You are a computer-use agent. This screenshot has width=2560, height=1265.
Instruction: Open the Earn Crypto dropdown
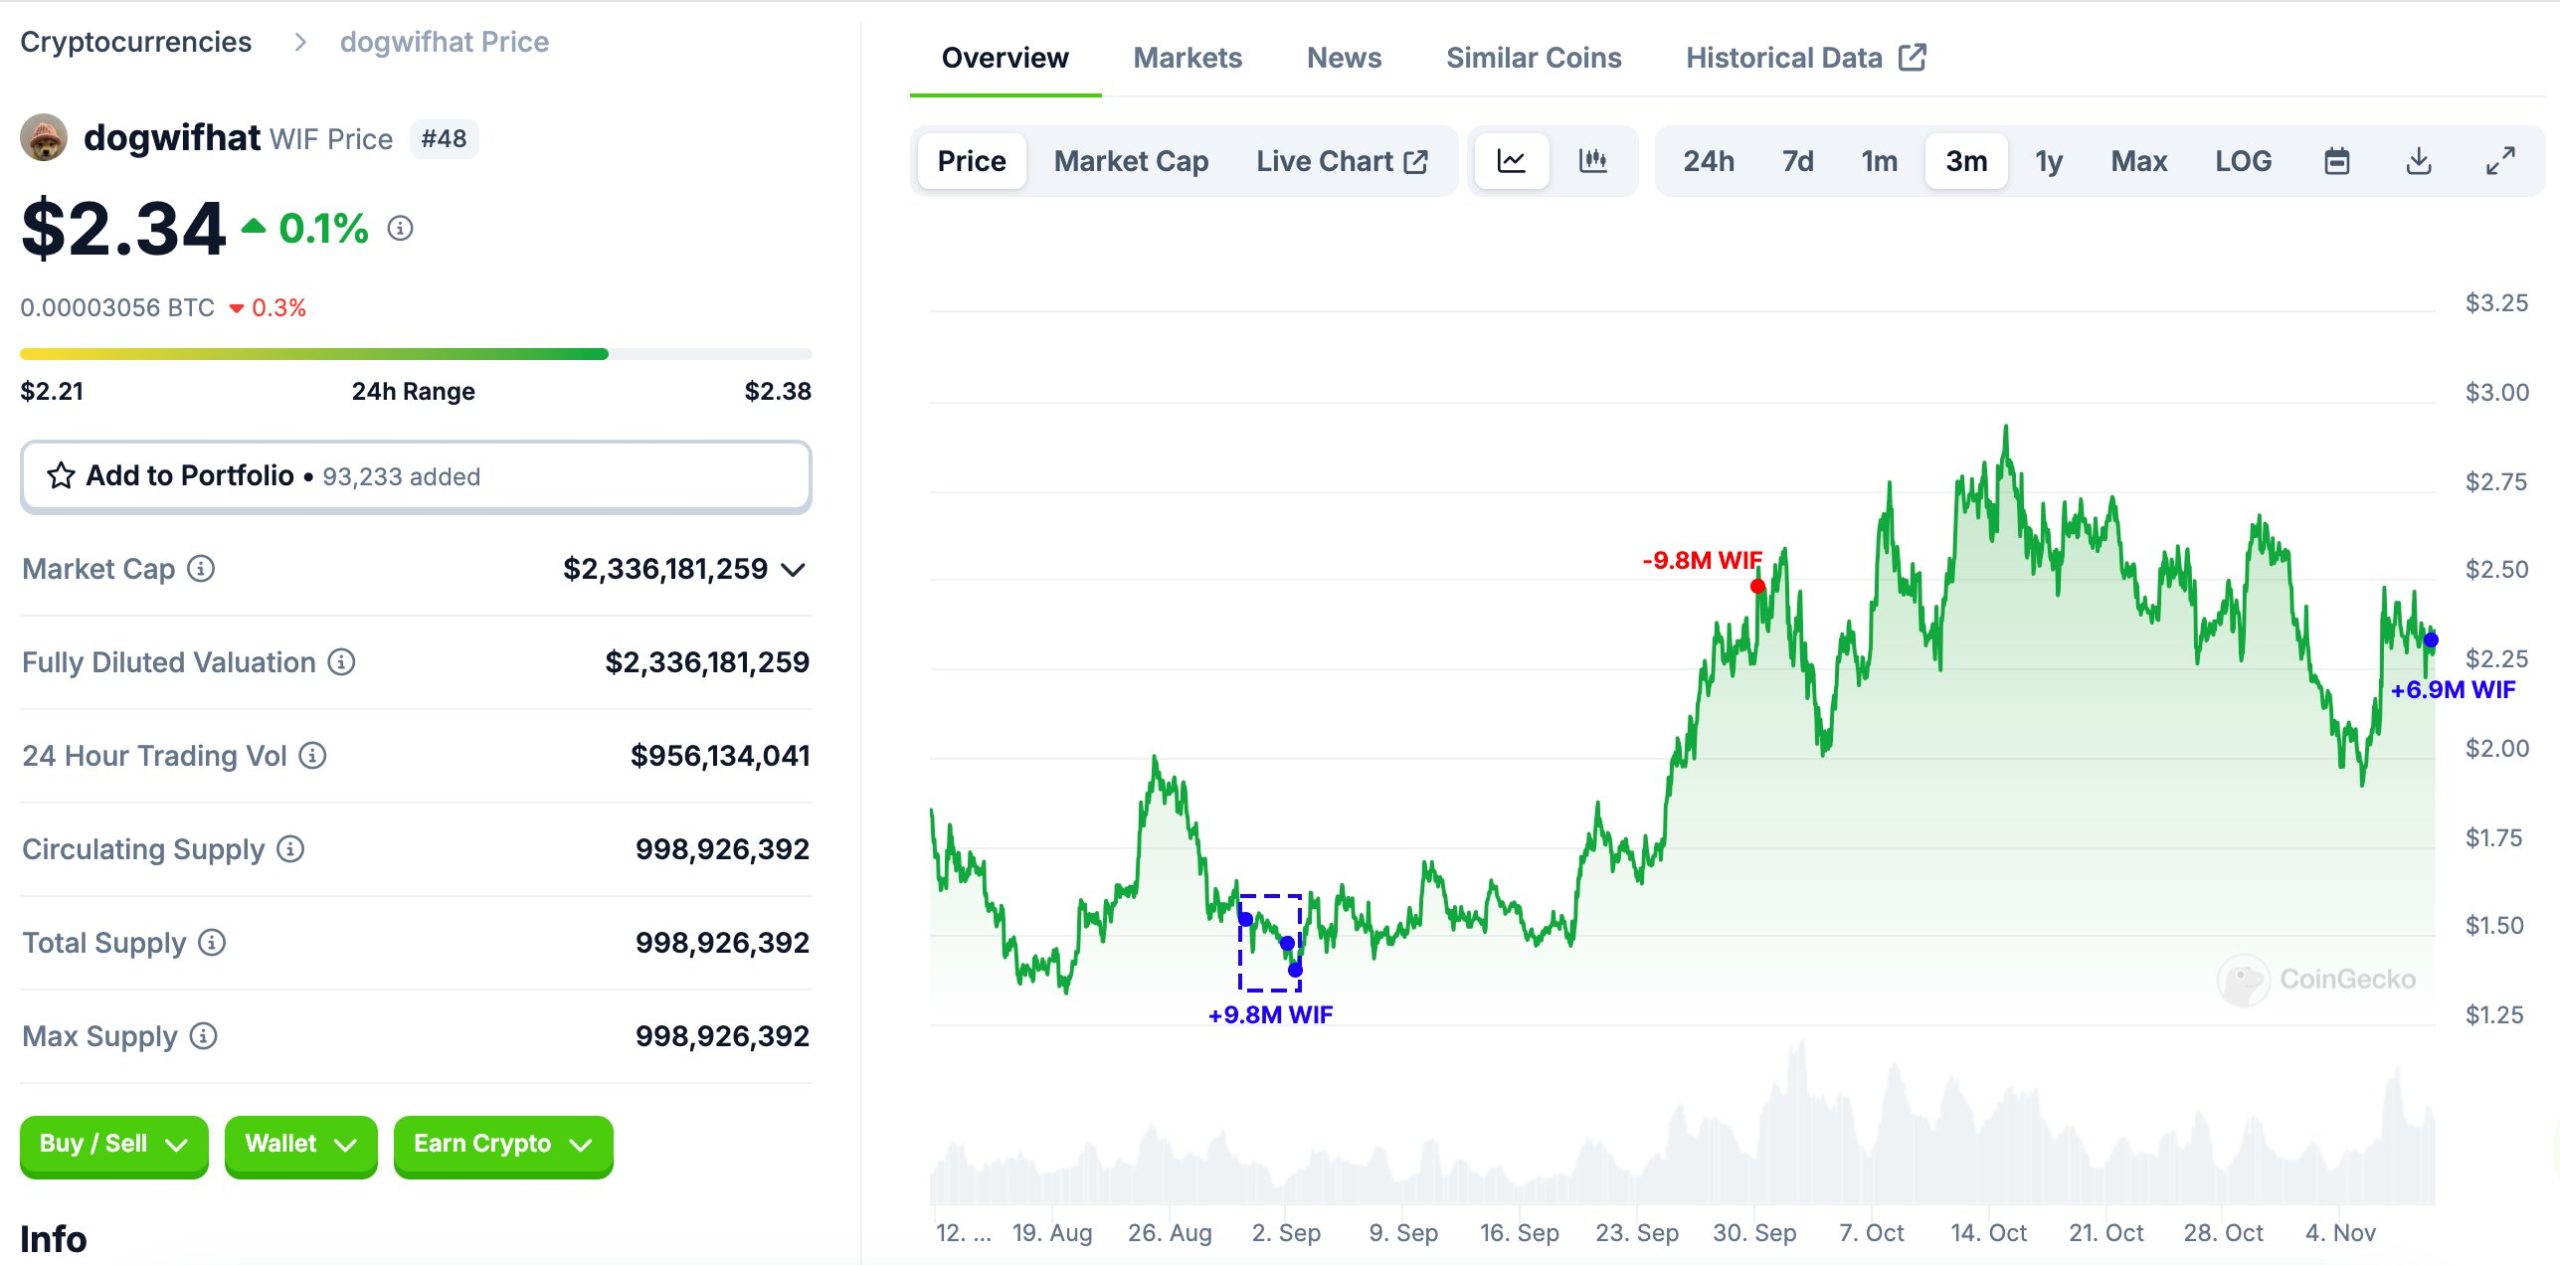(502, 1144)
